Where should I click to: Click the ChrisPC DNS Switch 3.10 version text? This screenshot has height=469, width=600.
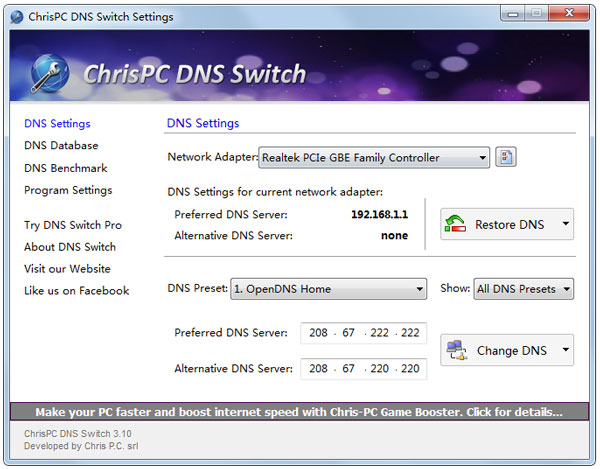click(78, 433)
